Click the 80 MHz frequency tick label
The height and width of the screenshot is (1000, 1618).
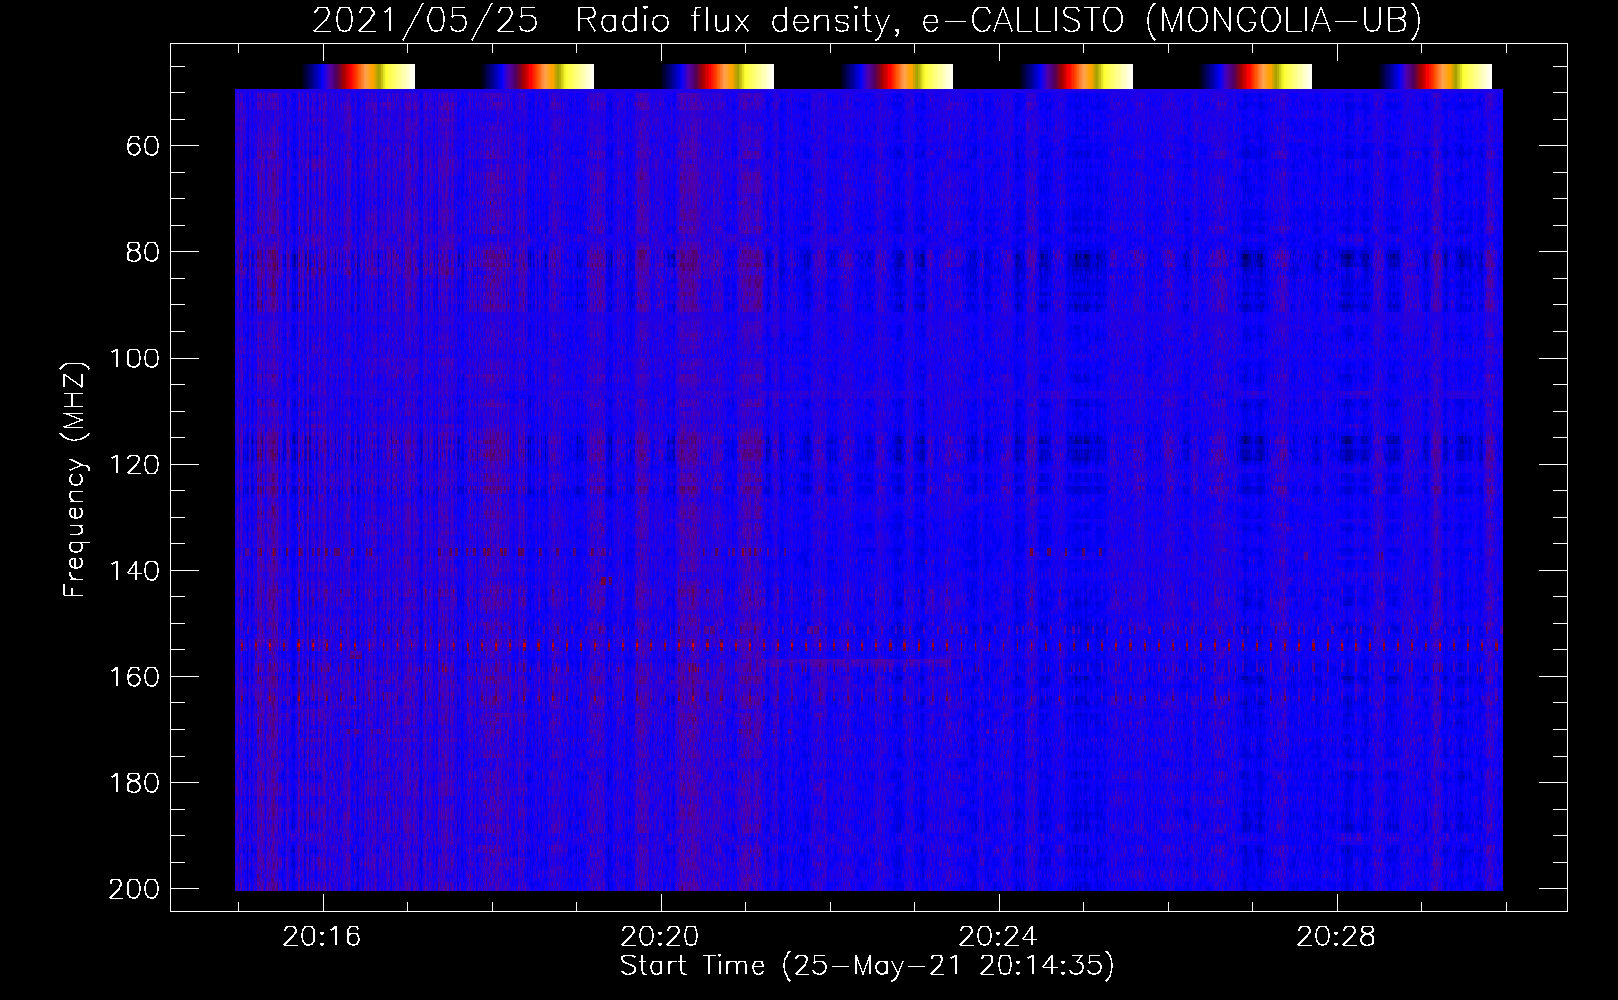[x=143, y=252]
